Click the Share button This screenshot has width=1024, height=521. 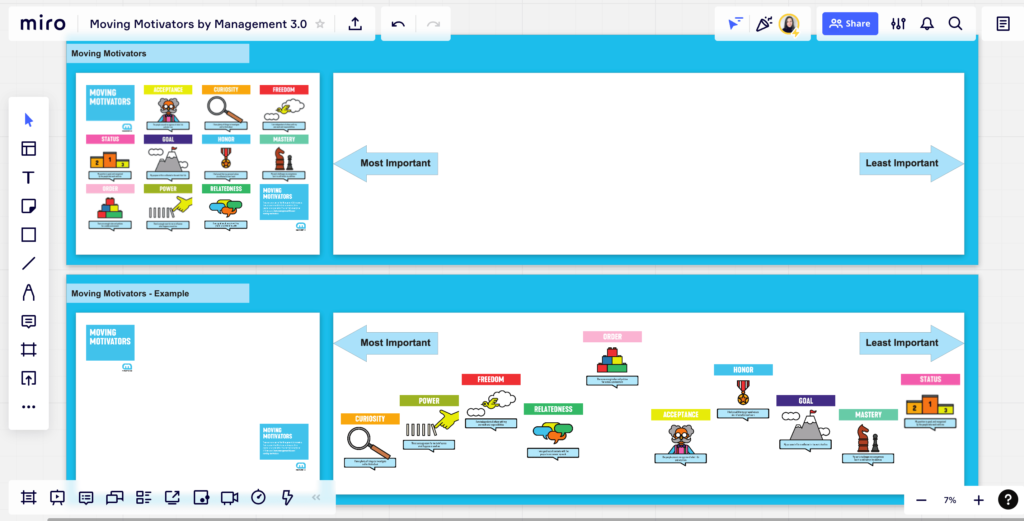pyautogui.click(x=849, y=24)
